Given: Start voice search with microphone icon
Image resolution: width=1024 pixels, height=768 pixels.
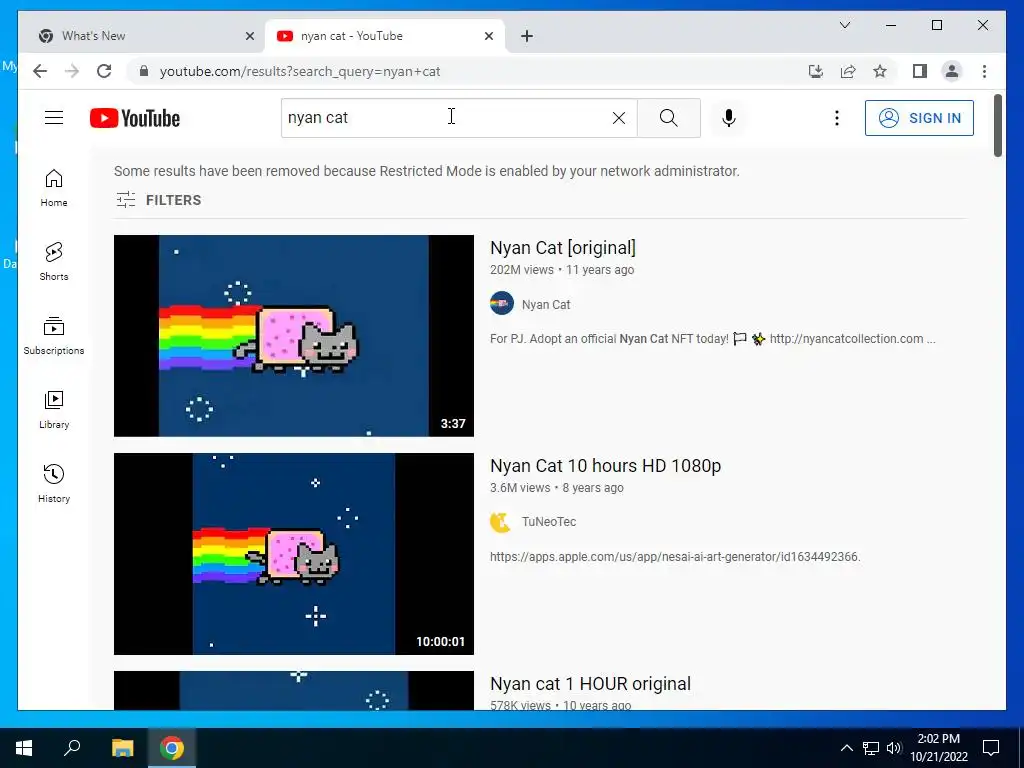Looking at the screenshot, I should tap(729, 118).
